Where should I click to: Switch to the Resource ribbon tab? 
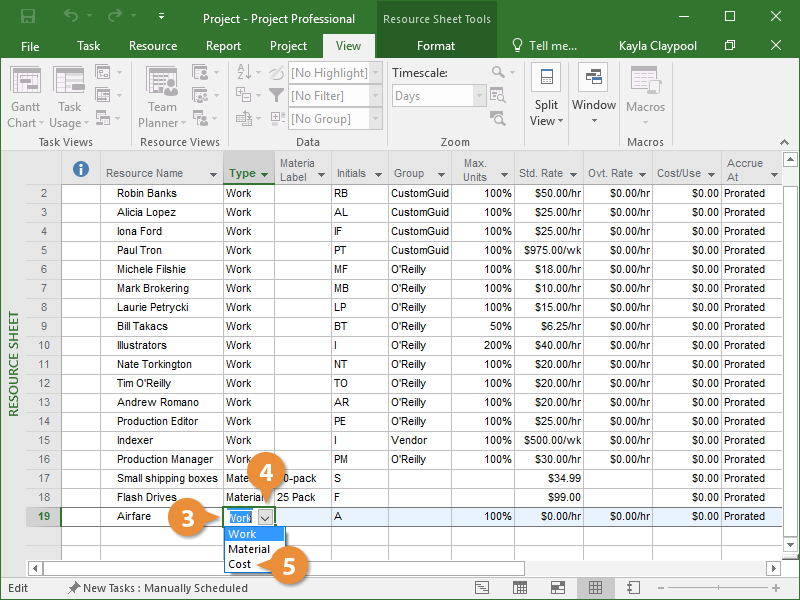point(153,46)
